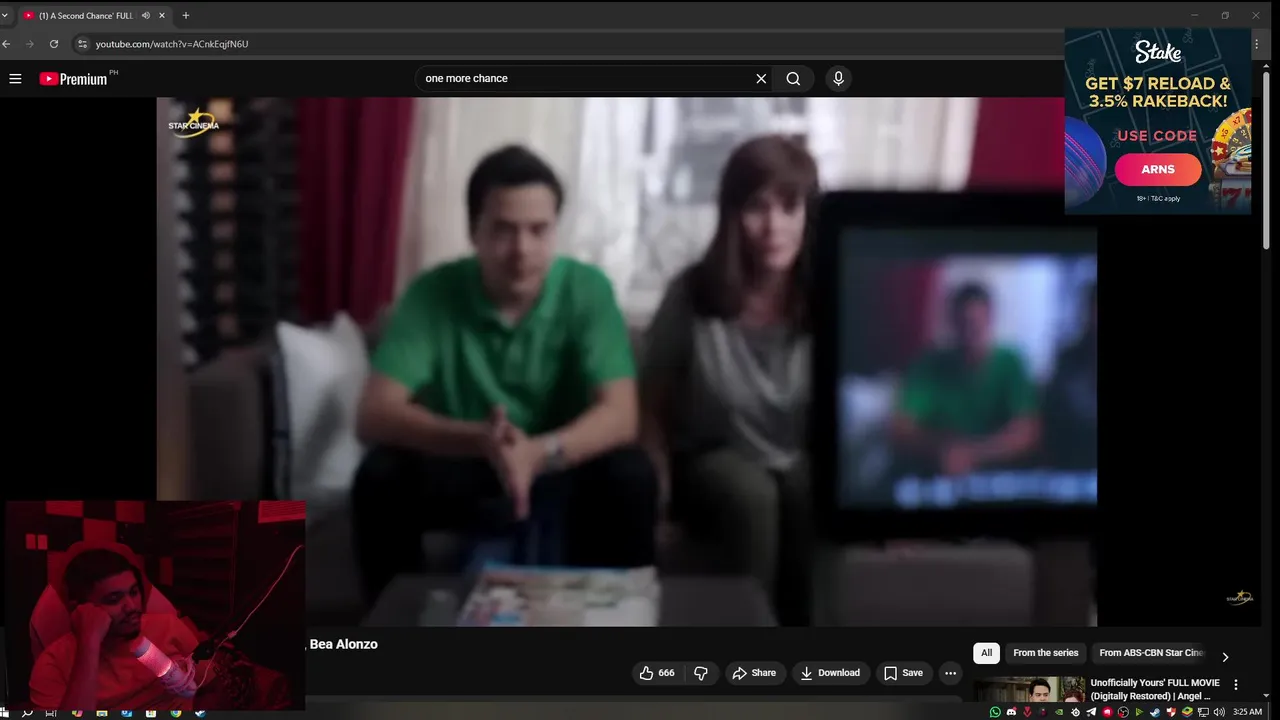The height and width of the screenshot is (720, 1280).
Task: Share this video
Action: tap(754, 673)
